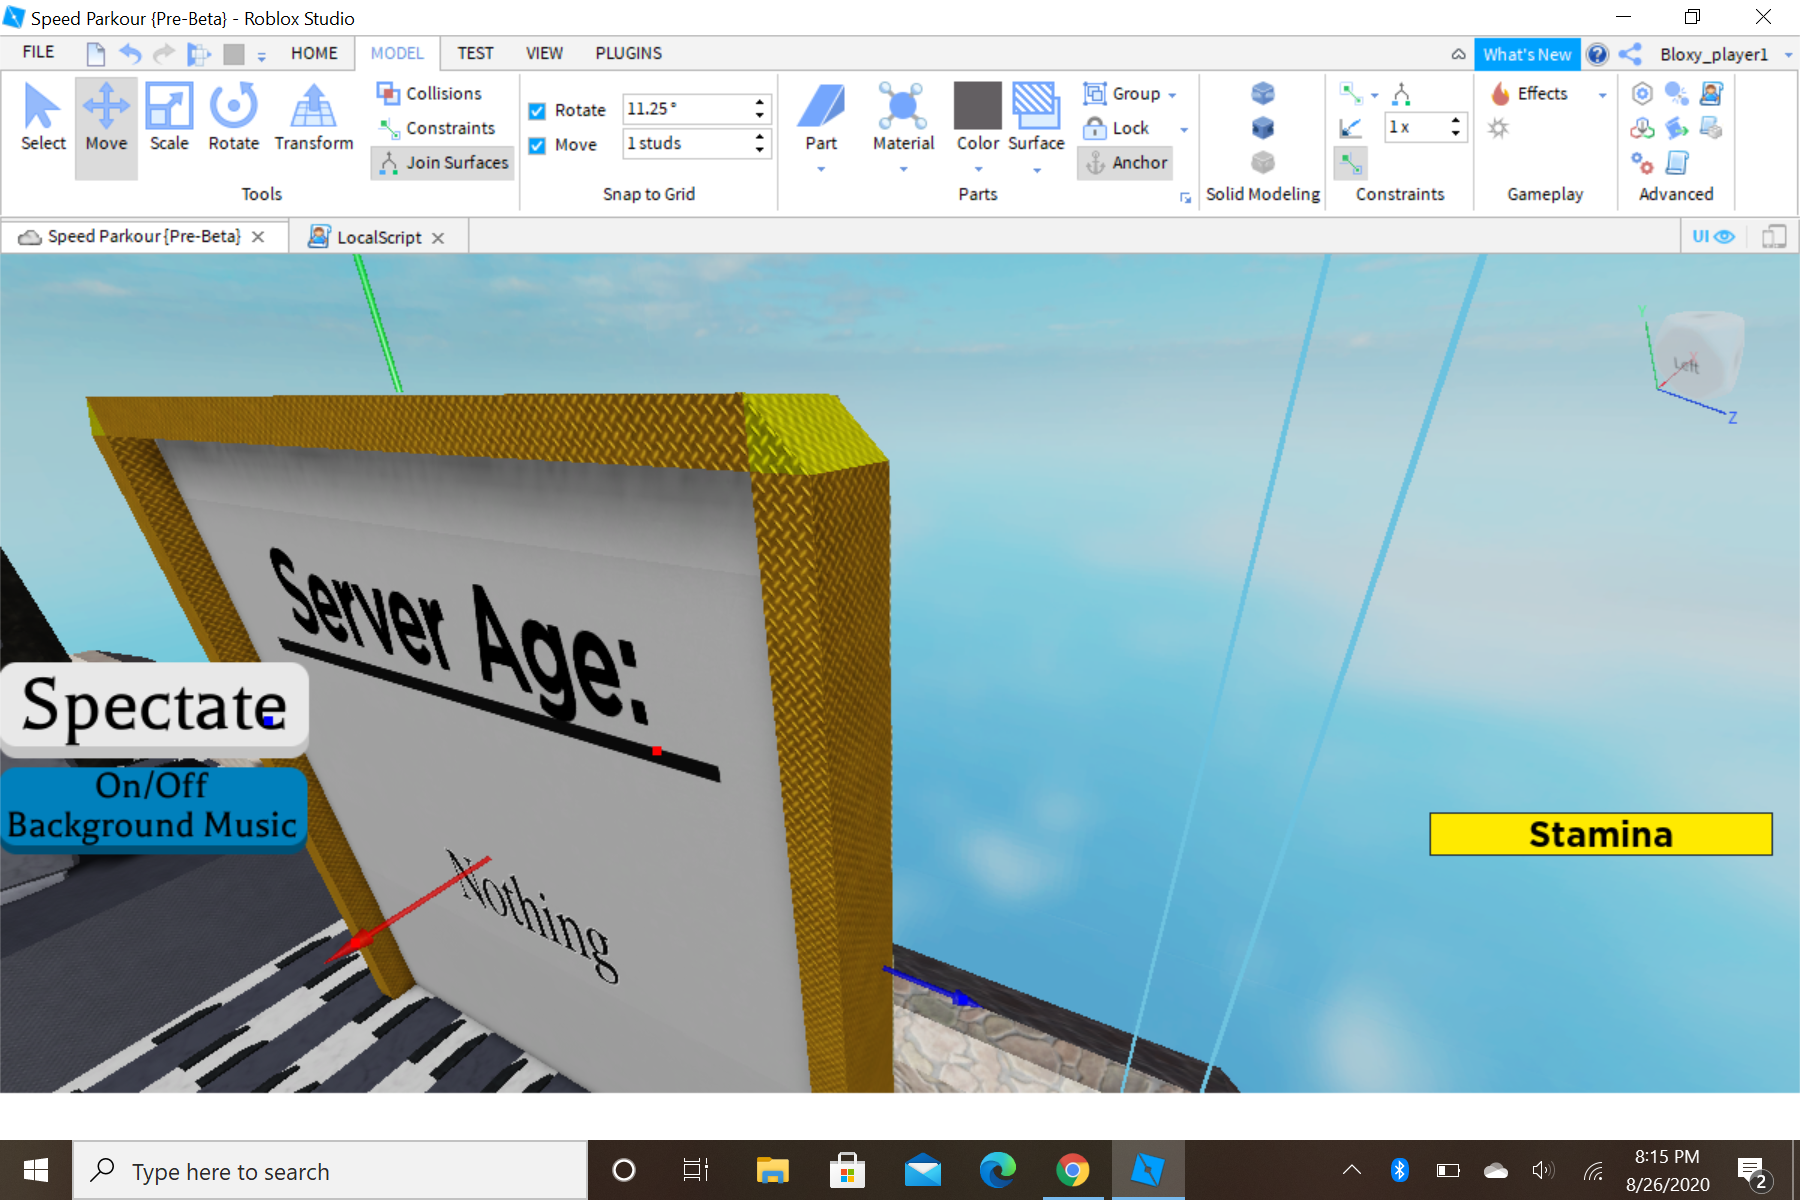
Task: Click the What's New button
Action: (1526, 55)
